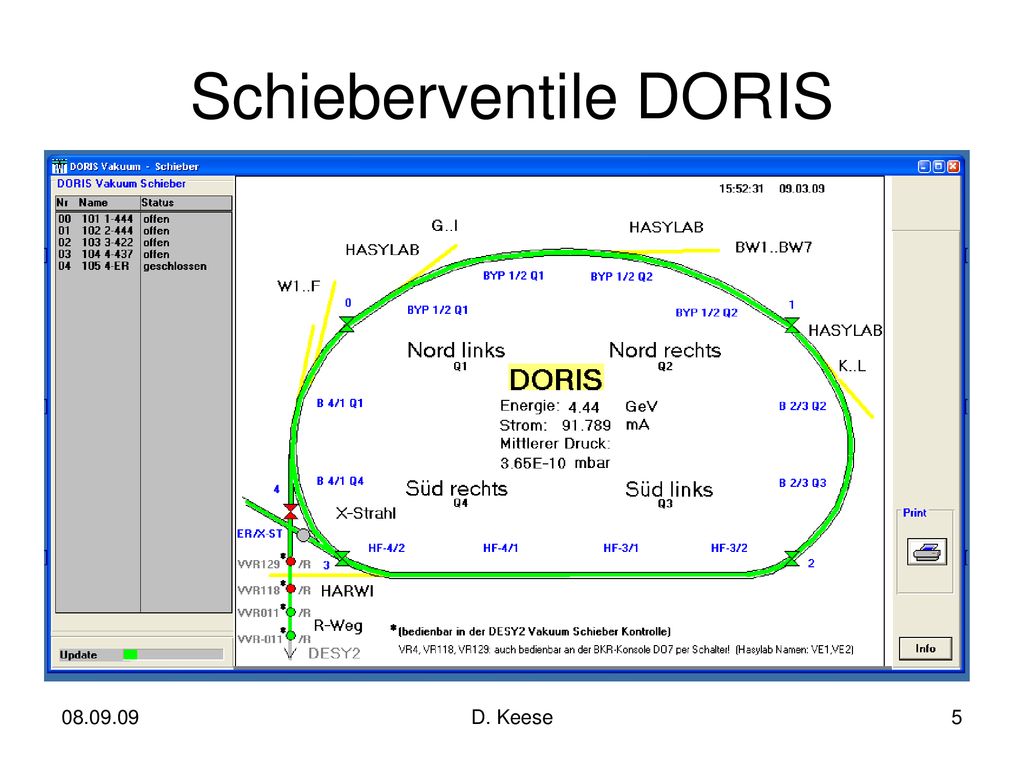Click the W1..F beamline label
1024x768 pixels.
pos(298,286)
